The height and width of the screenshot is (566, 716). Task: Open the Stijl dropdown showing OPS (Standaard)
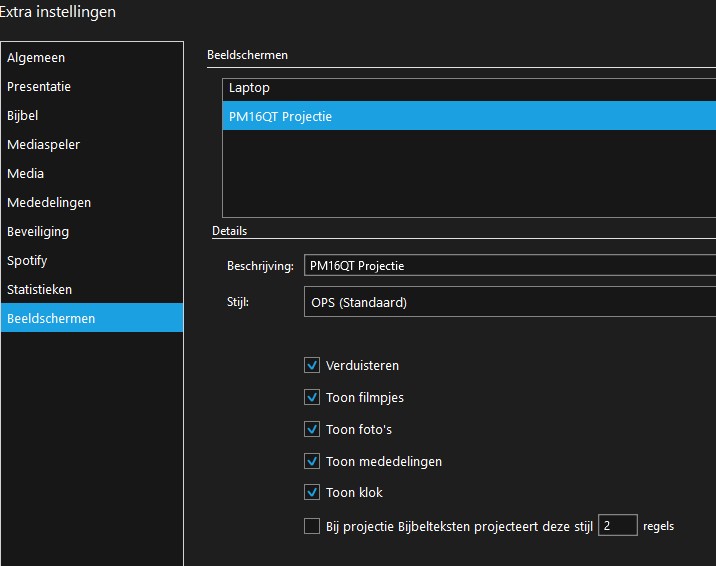[x=508, y=303]
